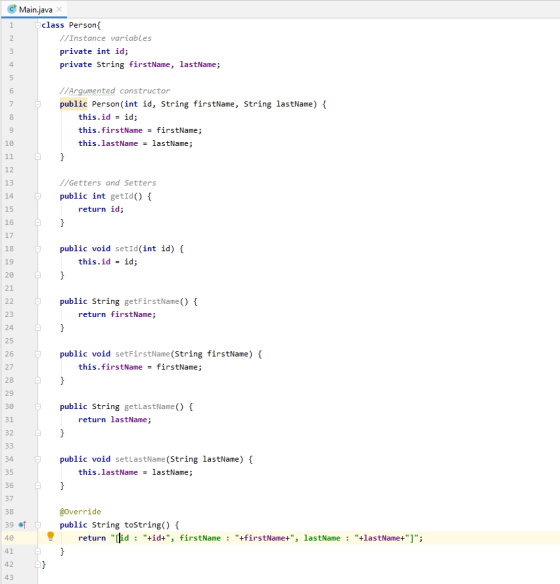Viewport: 560px width, 584px height.
Task: Click 'lastName' in the private String declaration
Action: click(198, 64)
